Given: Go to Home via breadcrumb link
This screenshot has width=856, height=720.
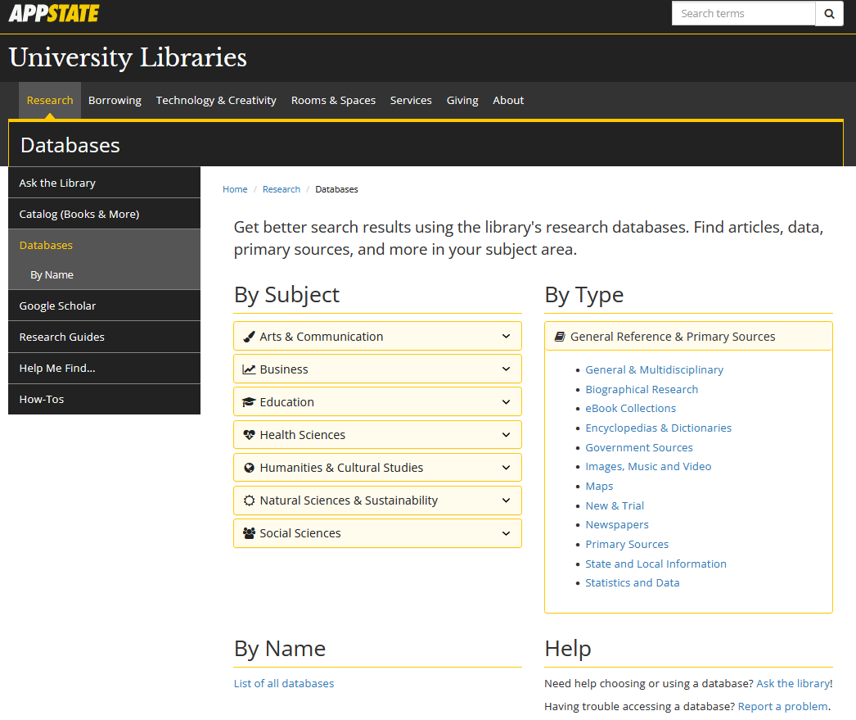Looking at the screenshot, I should pos(235,189).
